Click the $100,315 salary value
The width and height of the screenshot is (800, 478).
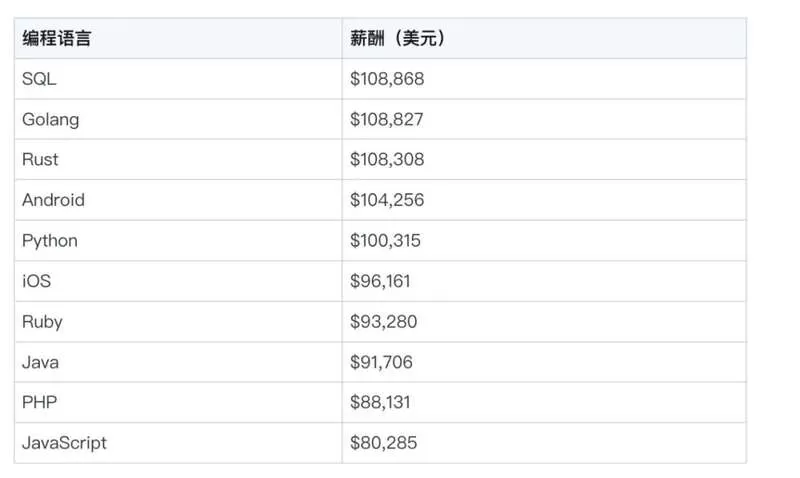pos(385,240)
